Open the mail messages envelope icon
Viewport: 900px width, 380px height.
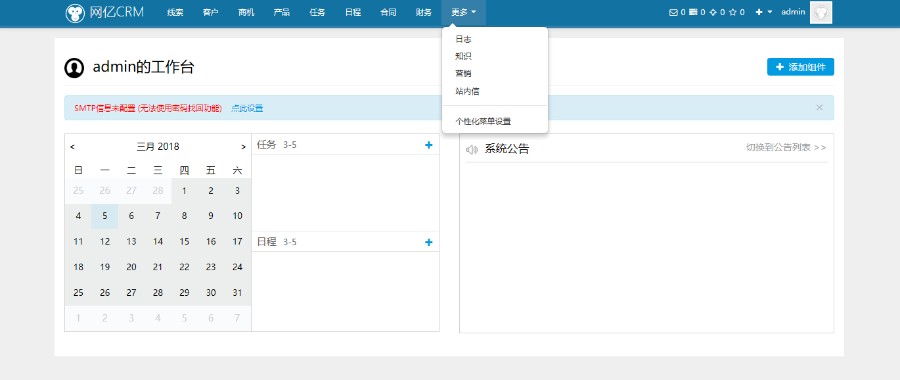tap(673, 12)
